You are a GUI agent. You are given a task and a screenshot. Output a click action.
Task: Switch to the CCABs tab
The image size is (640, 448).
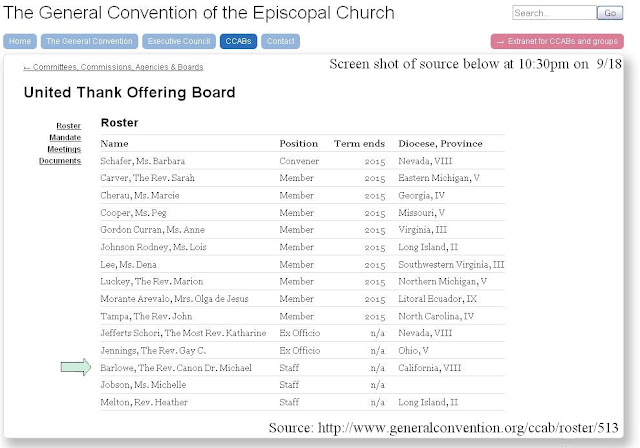pyautogui.click(x=238, y=41)
